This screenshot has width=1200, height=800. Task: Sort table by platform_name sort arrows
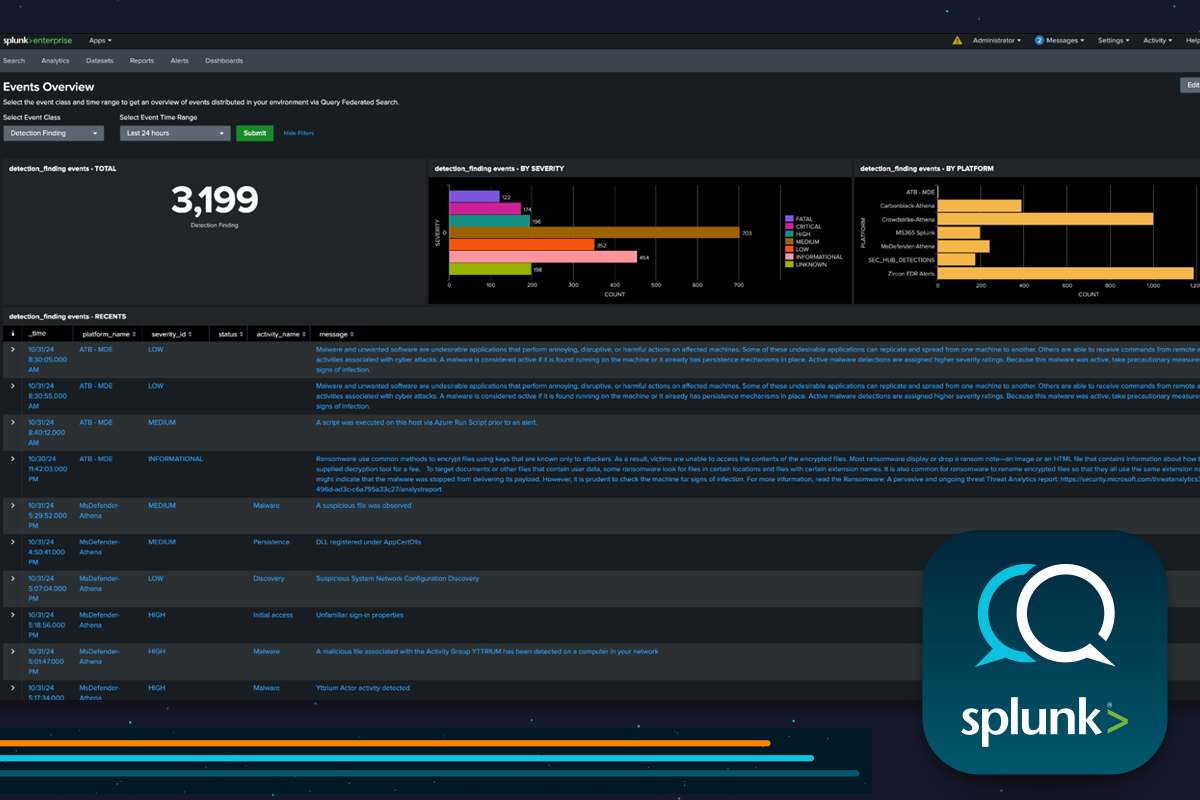pos(134,334)
